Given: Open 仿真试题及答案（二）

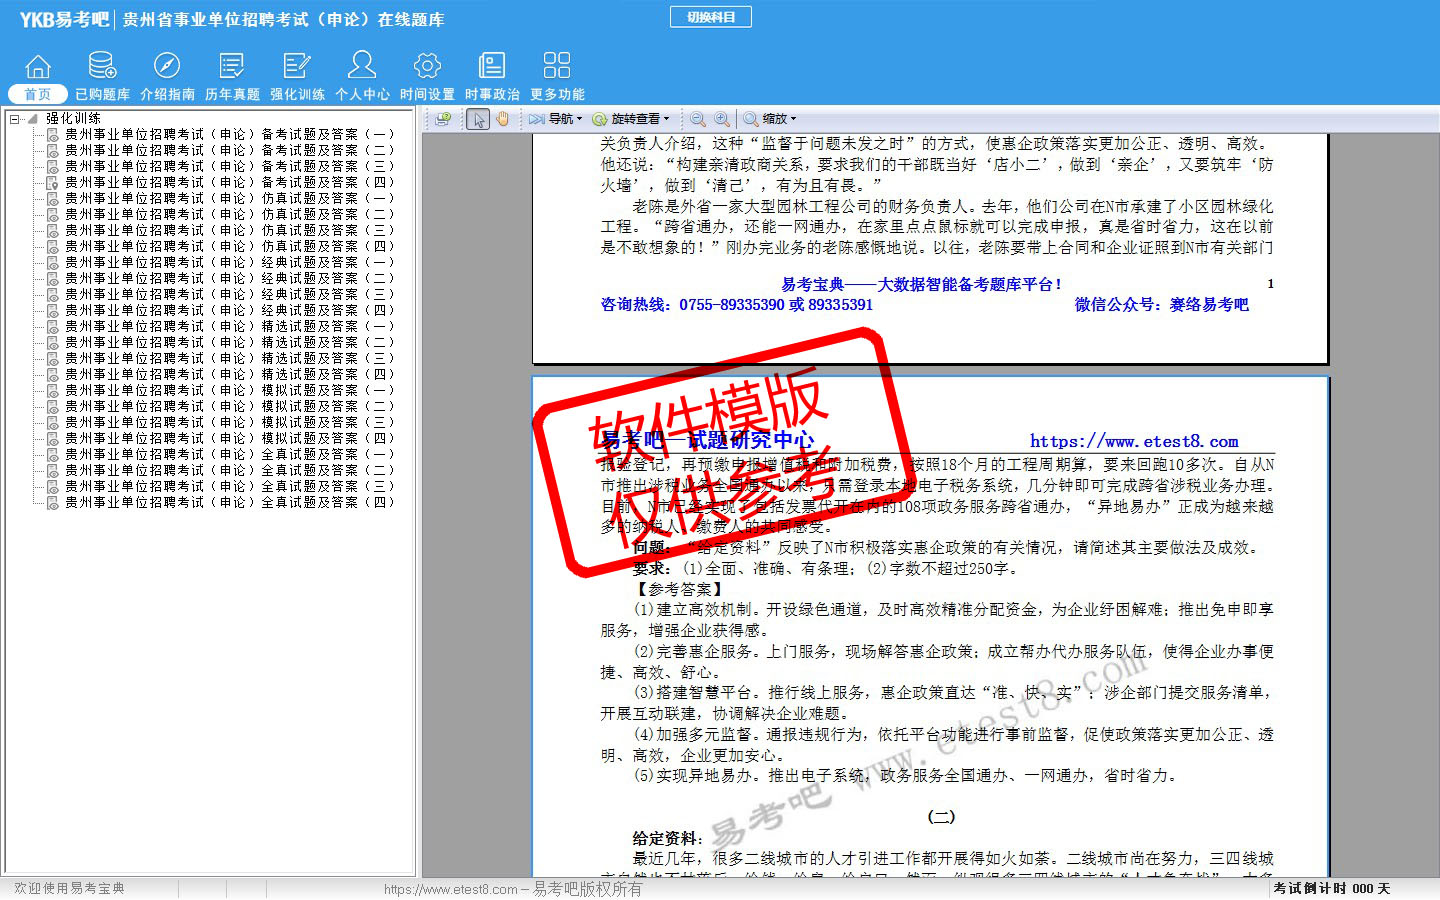Looking at the screenshot, I should (x=230, y=214).
